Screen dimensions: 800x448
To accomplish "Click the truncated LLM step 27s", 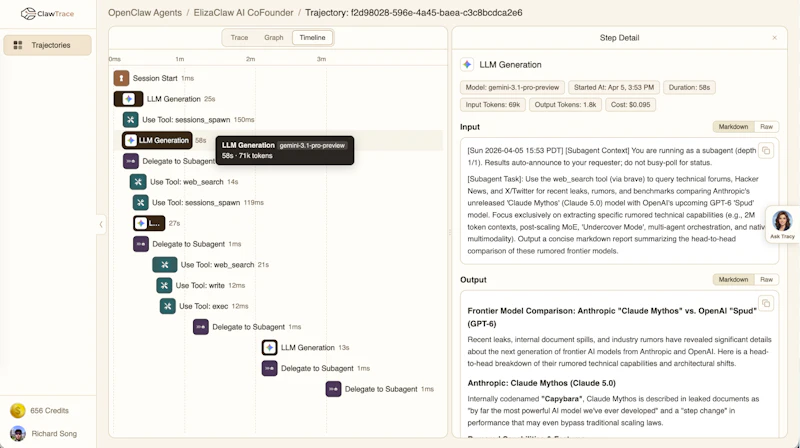I will [149, 223].
